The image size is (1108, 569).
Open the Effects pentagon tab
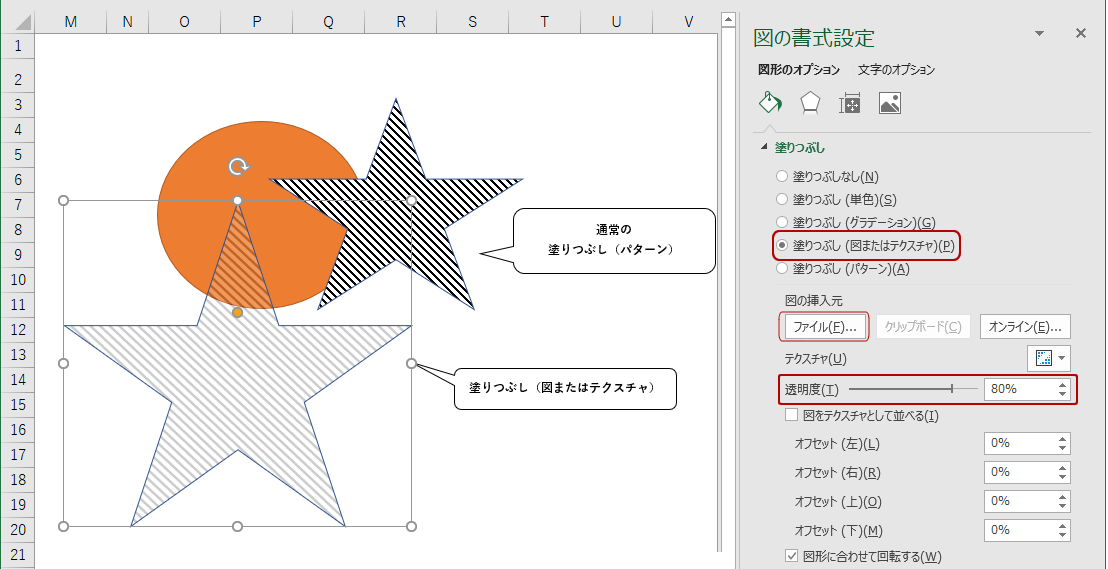tap(810, 103)
